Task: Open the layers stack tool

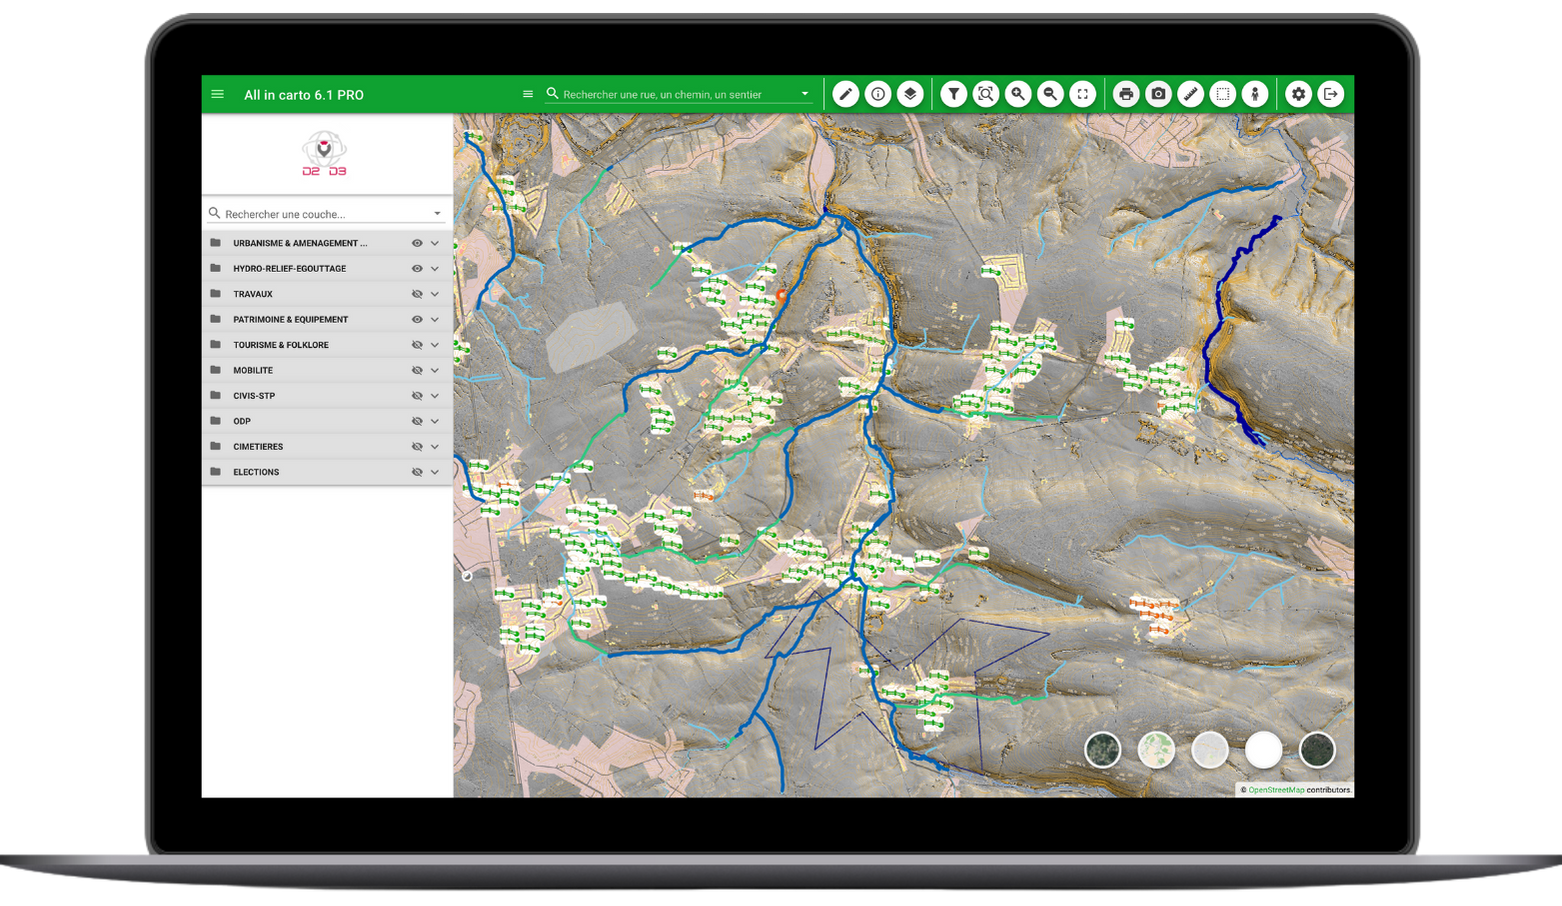Action: tap(910, 94)
